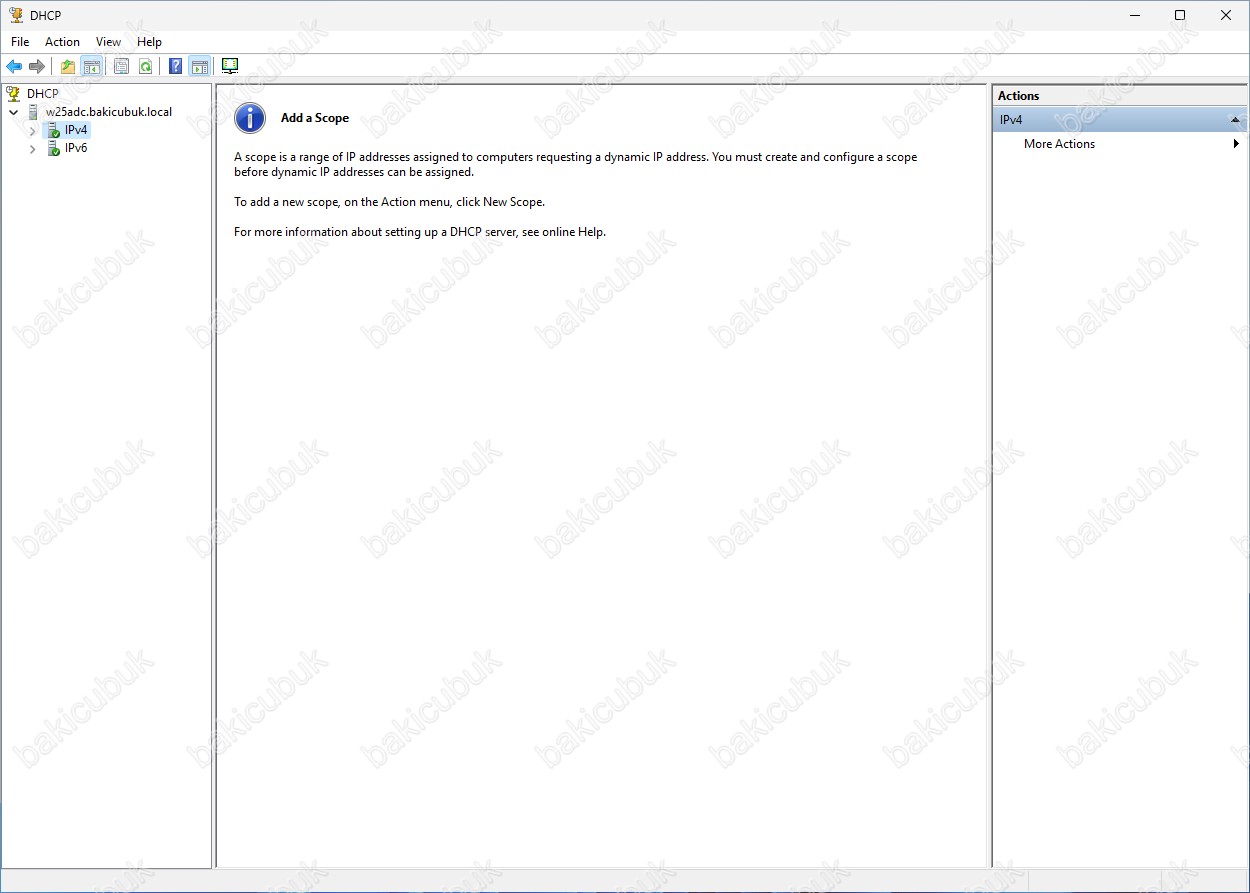
Task: Toggle Show/Hide Console Tree toolbar button
Action: coord(91,66)
